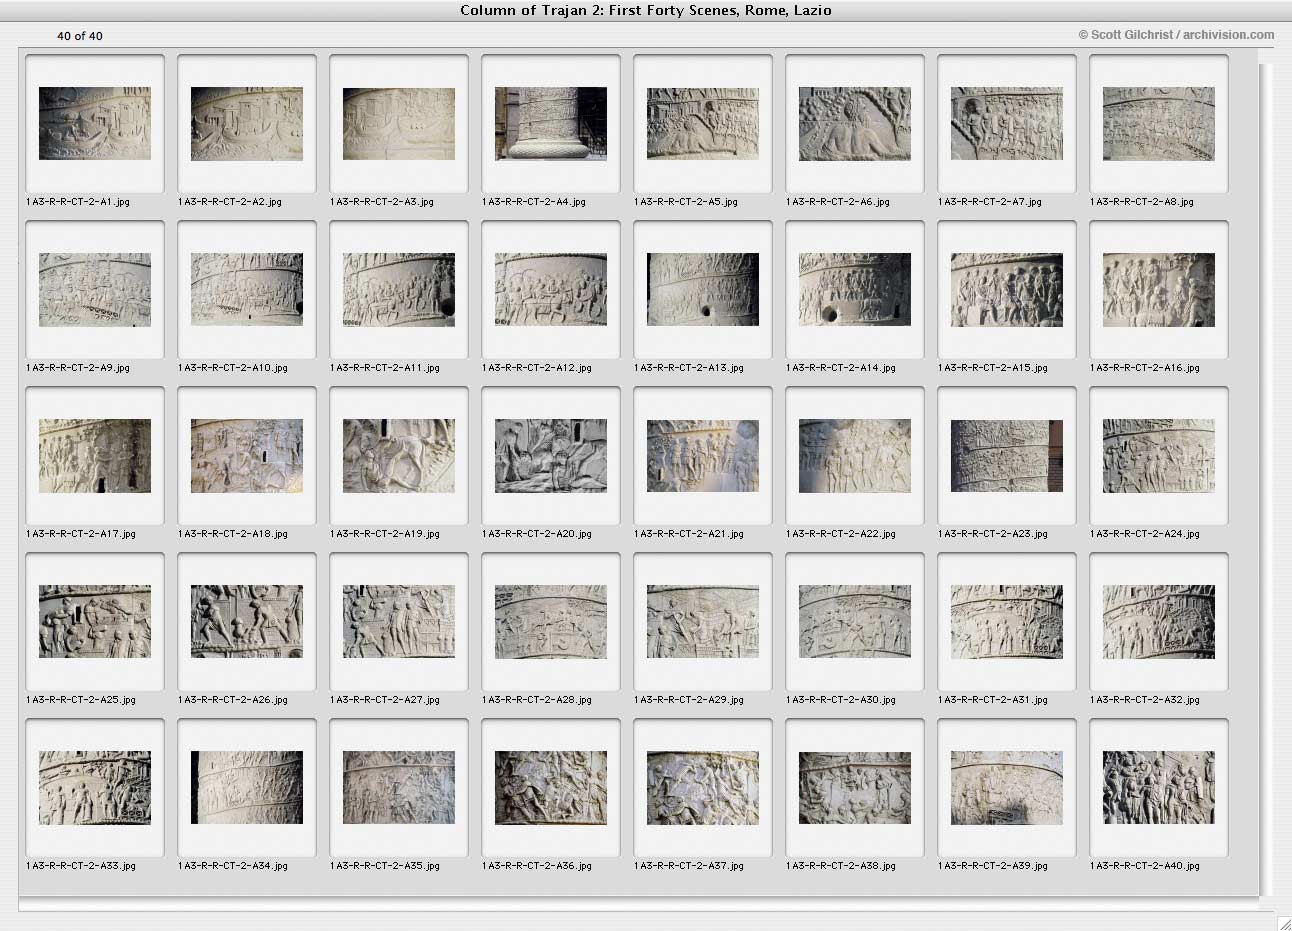Click thumbnail 1A3-R-R-CT-2-A38.jpg
Screen dimensions: 1292x931
[x=855, y=787]
